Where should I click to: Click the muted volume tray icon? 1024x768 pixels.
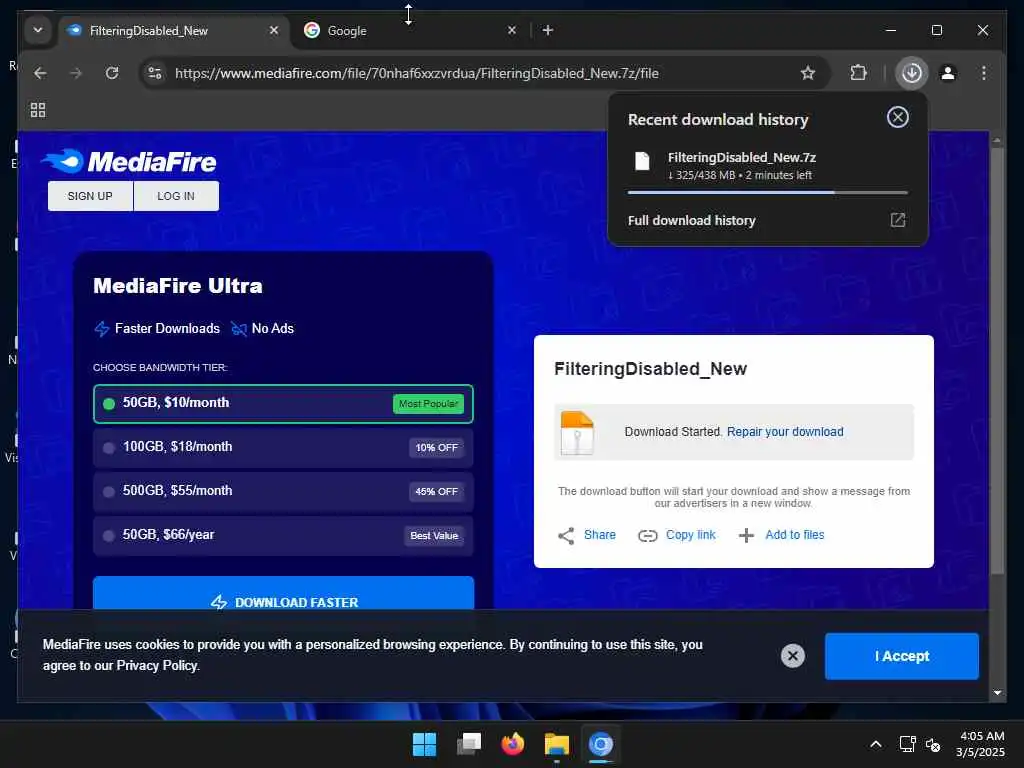coord(933,744)
